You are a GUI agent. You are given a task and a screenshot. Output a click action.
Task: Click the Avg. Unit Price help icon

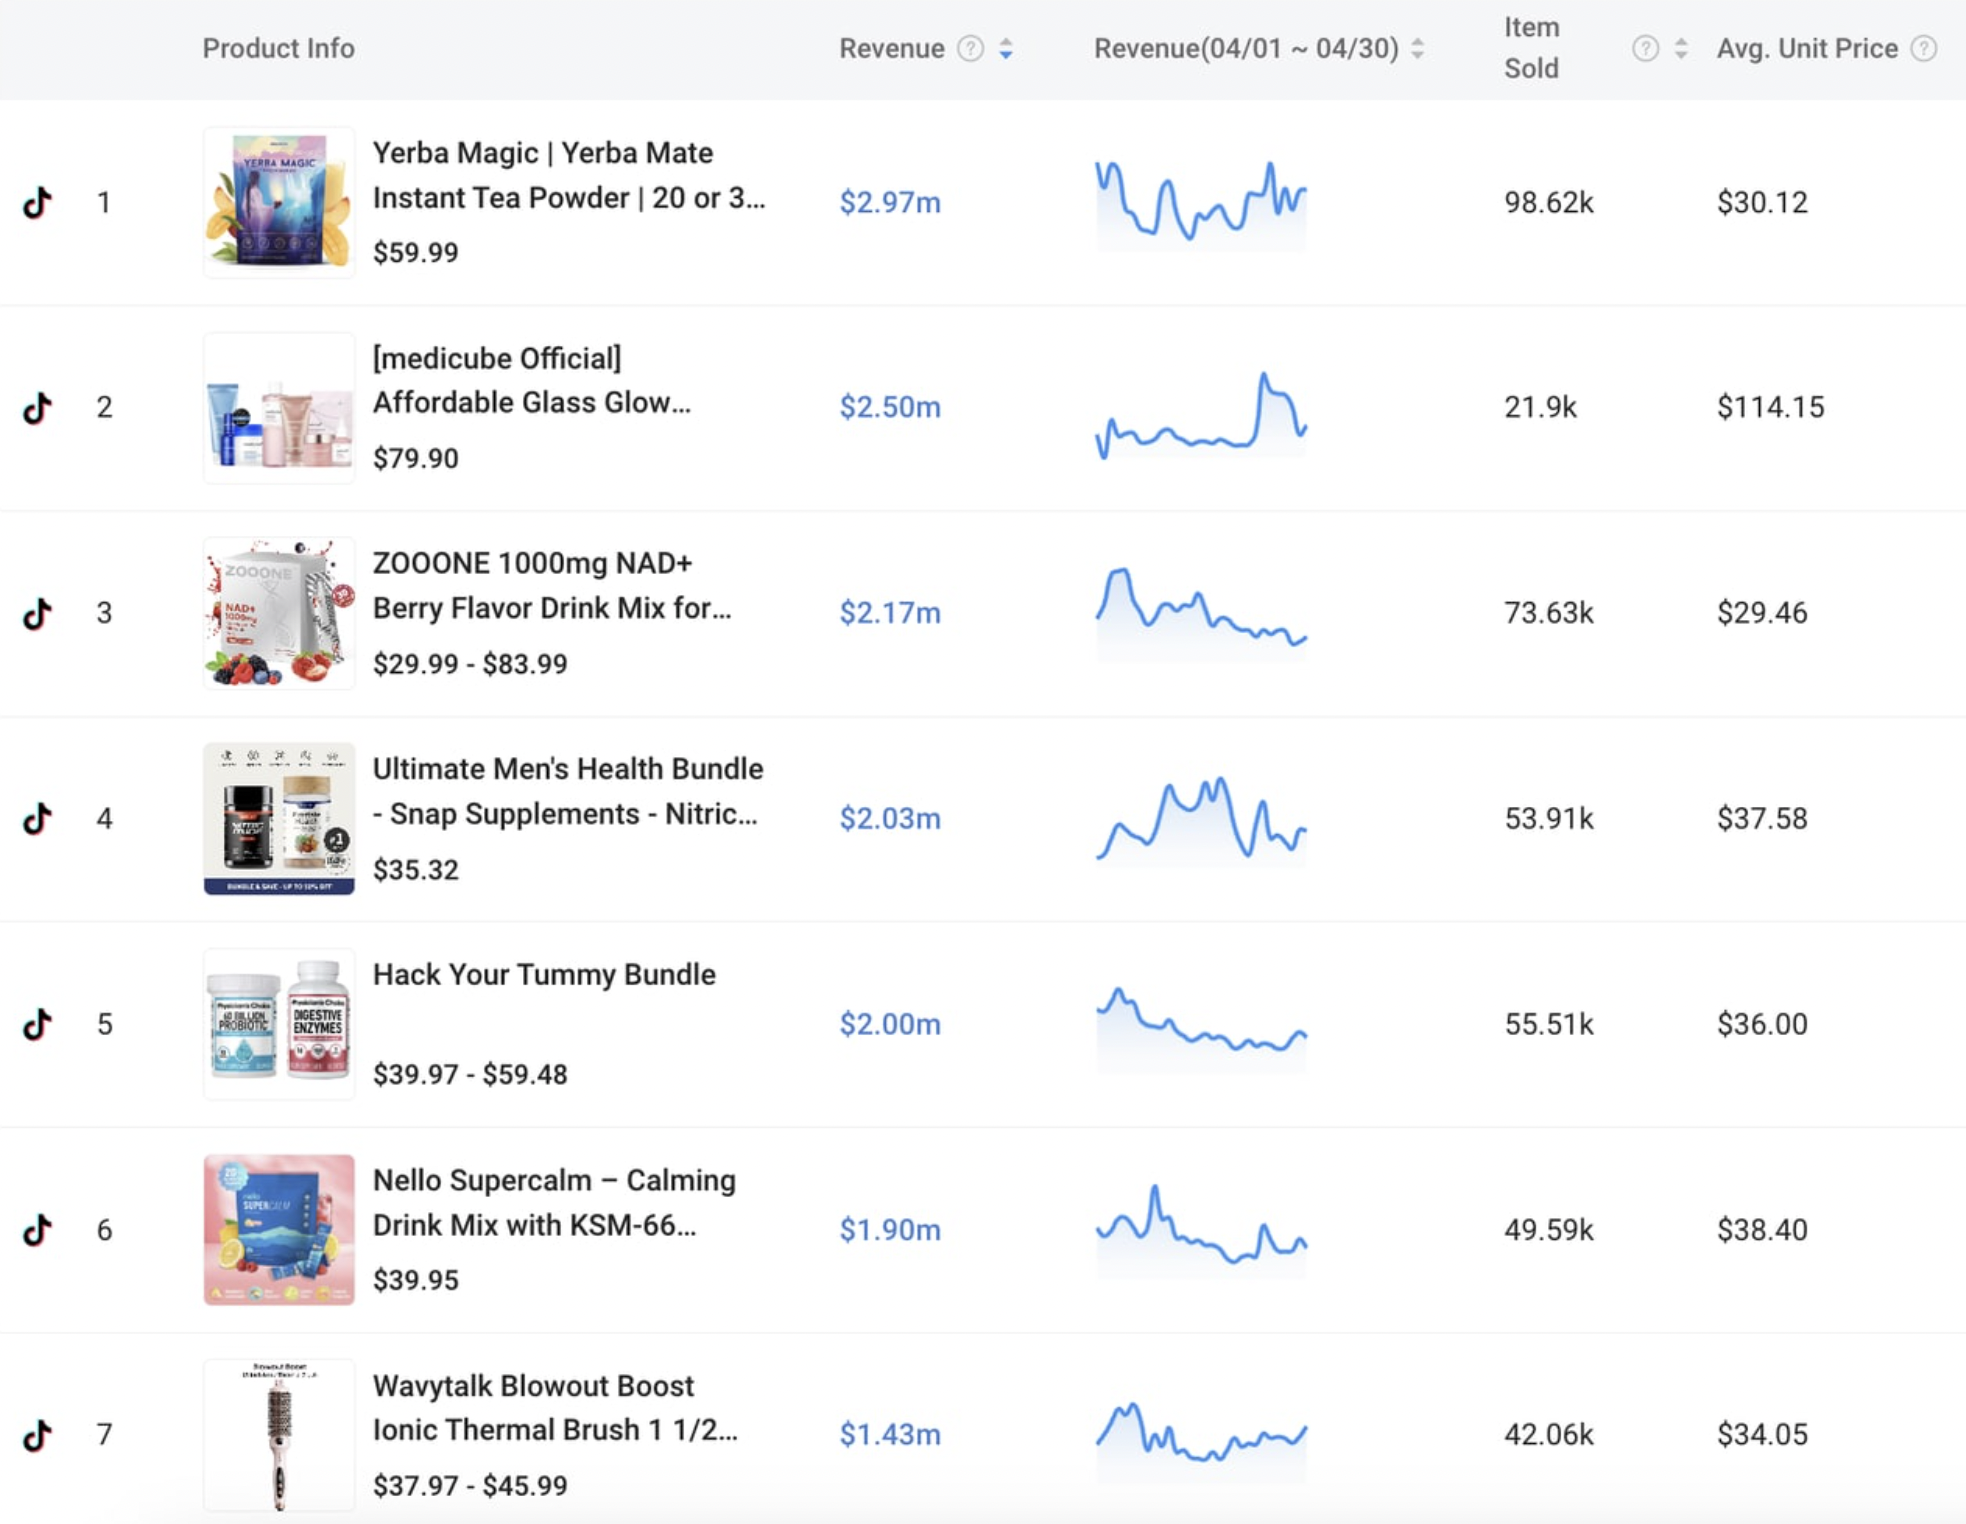pyautogui.click(x=1922, y=47)
